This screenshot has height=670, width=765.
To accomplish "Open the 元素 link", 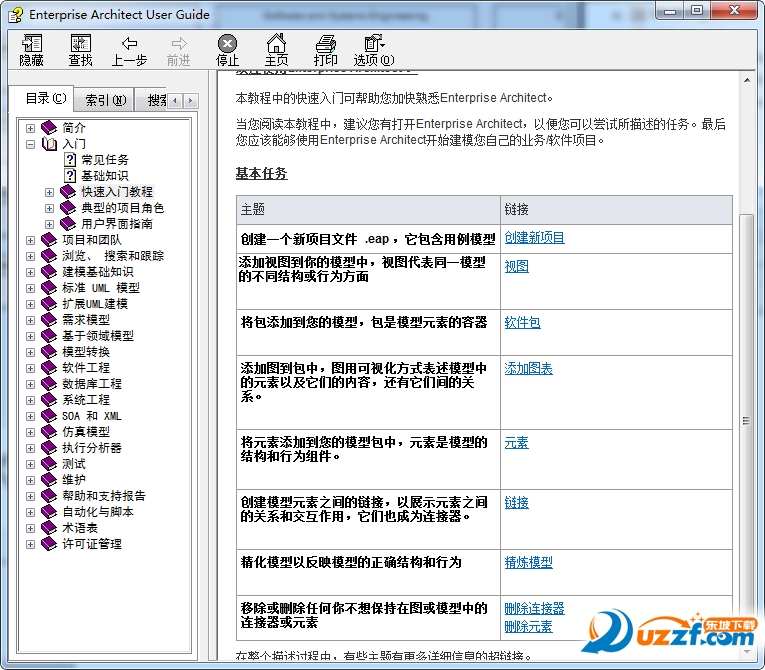I will click(x=516, y=443).
